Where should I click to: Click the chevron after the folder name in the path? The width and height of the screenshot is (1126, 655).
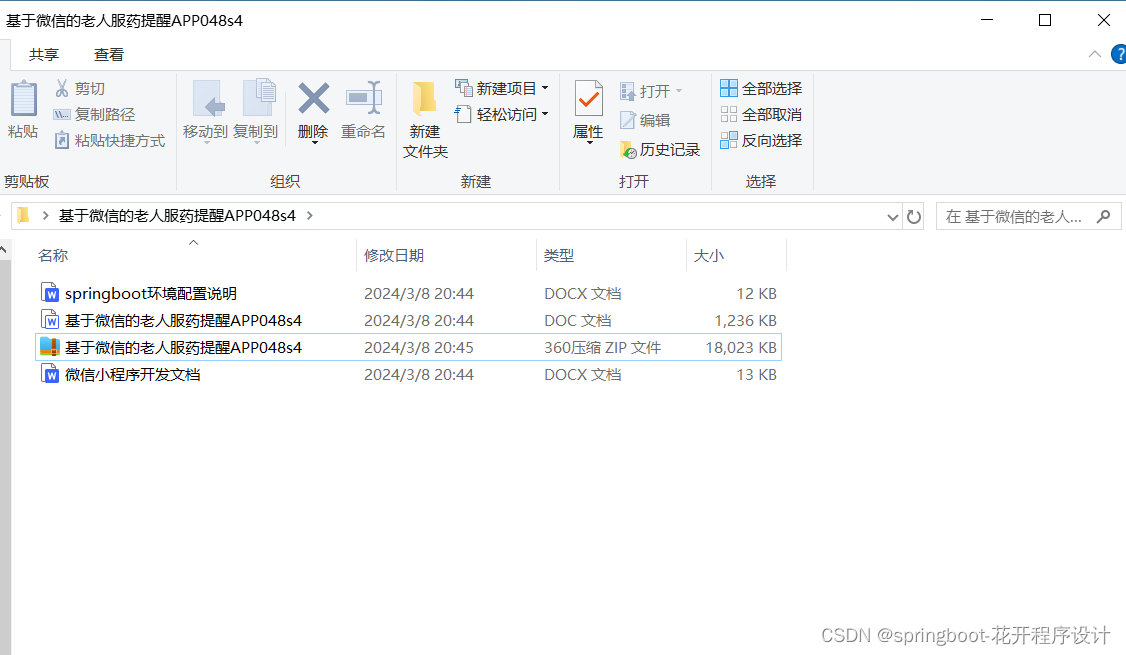click(310, 215)
